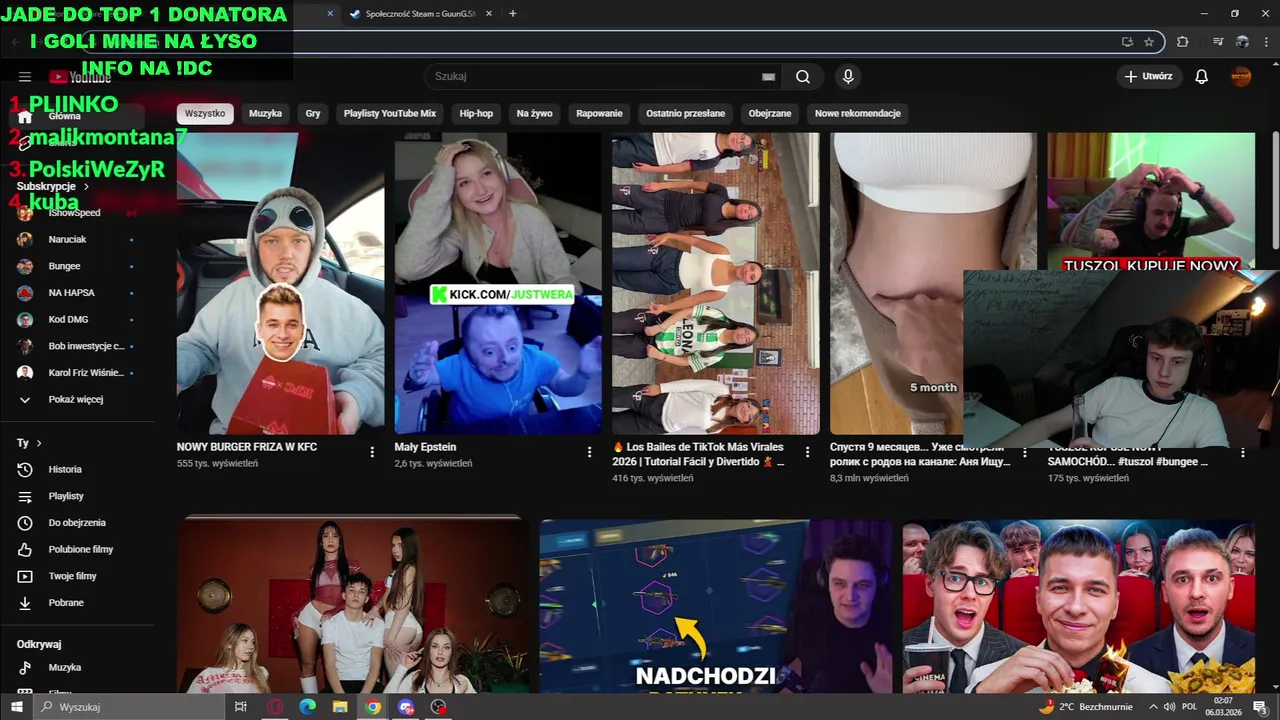
Task: Open Do obejrzenia watch later list
Action: tap(78, 523)
